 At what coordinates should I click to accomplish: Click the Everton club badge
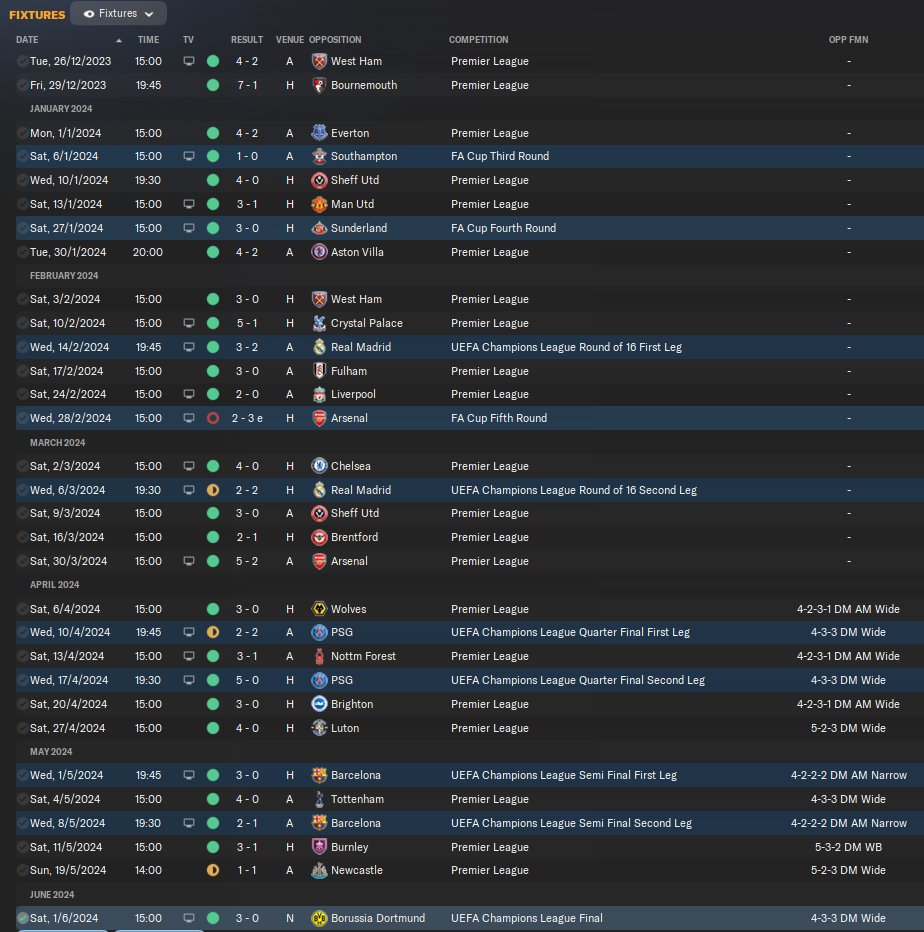319,133
